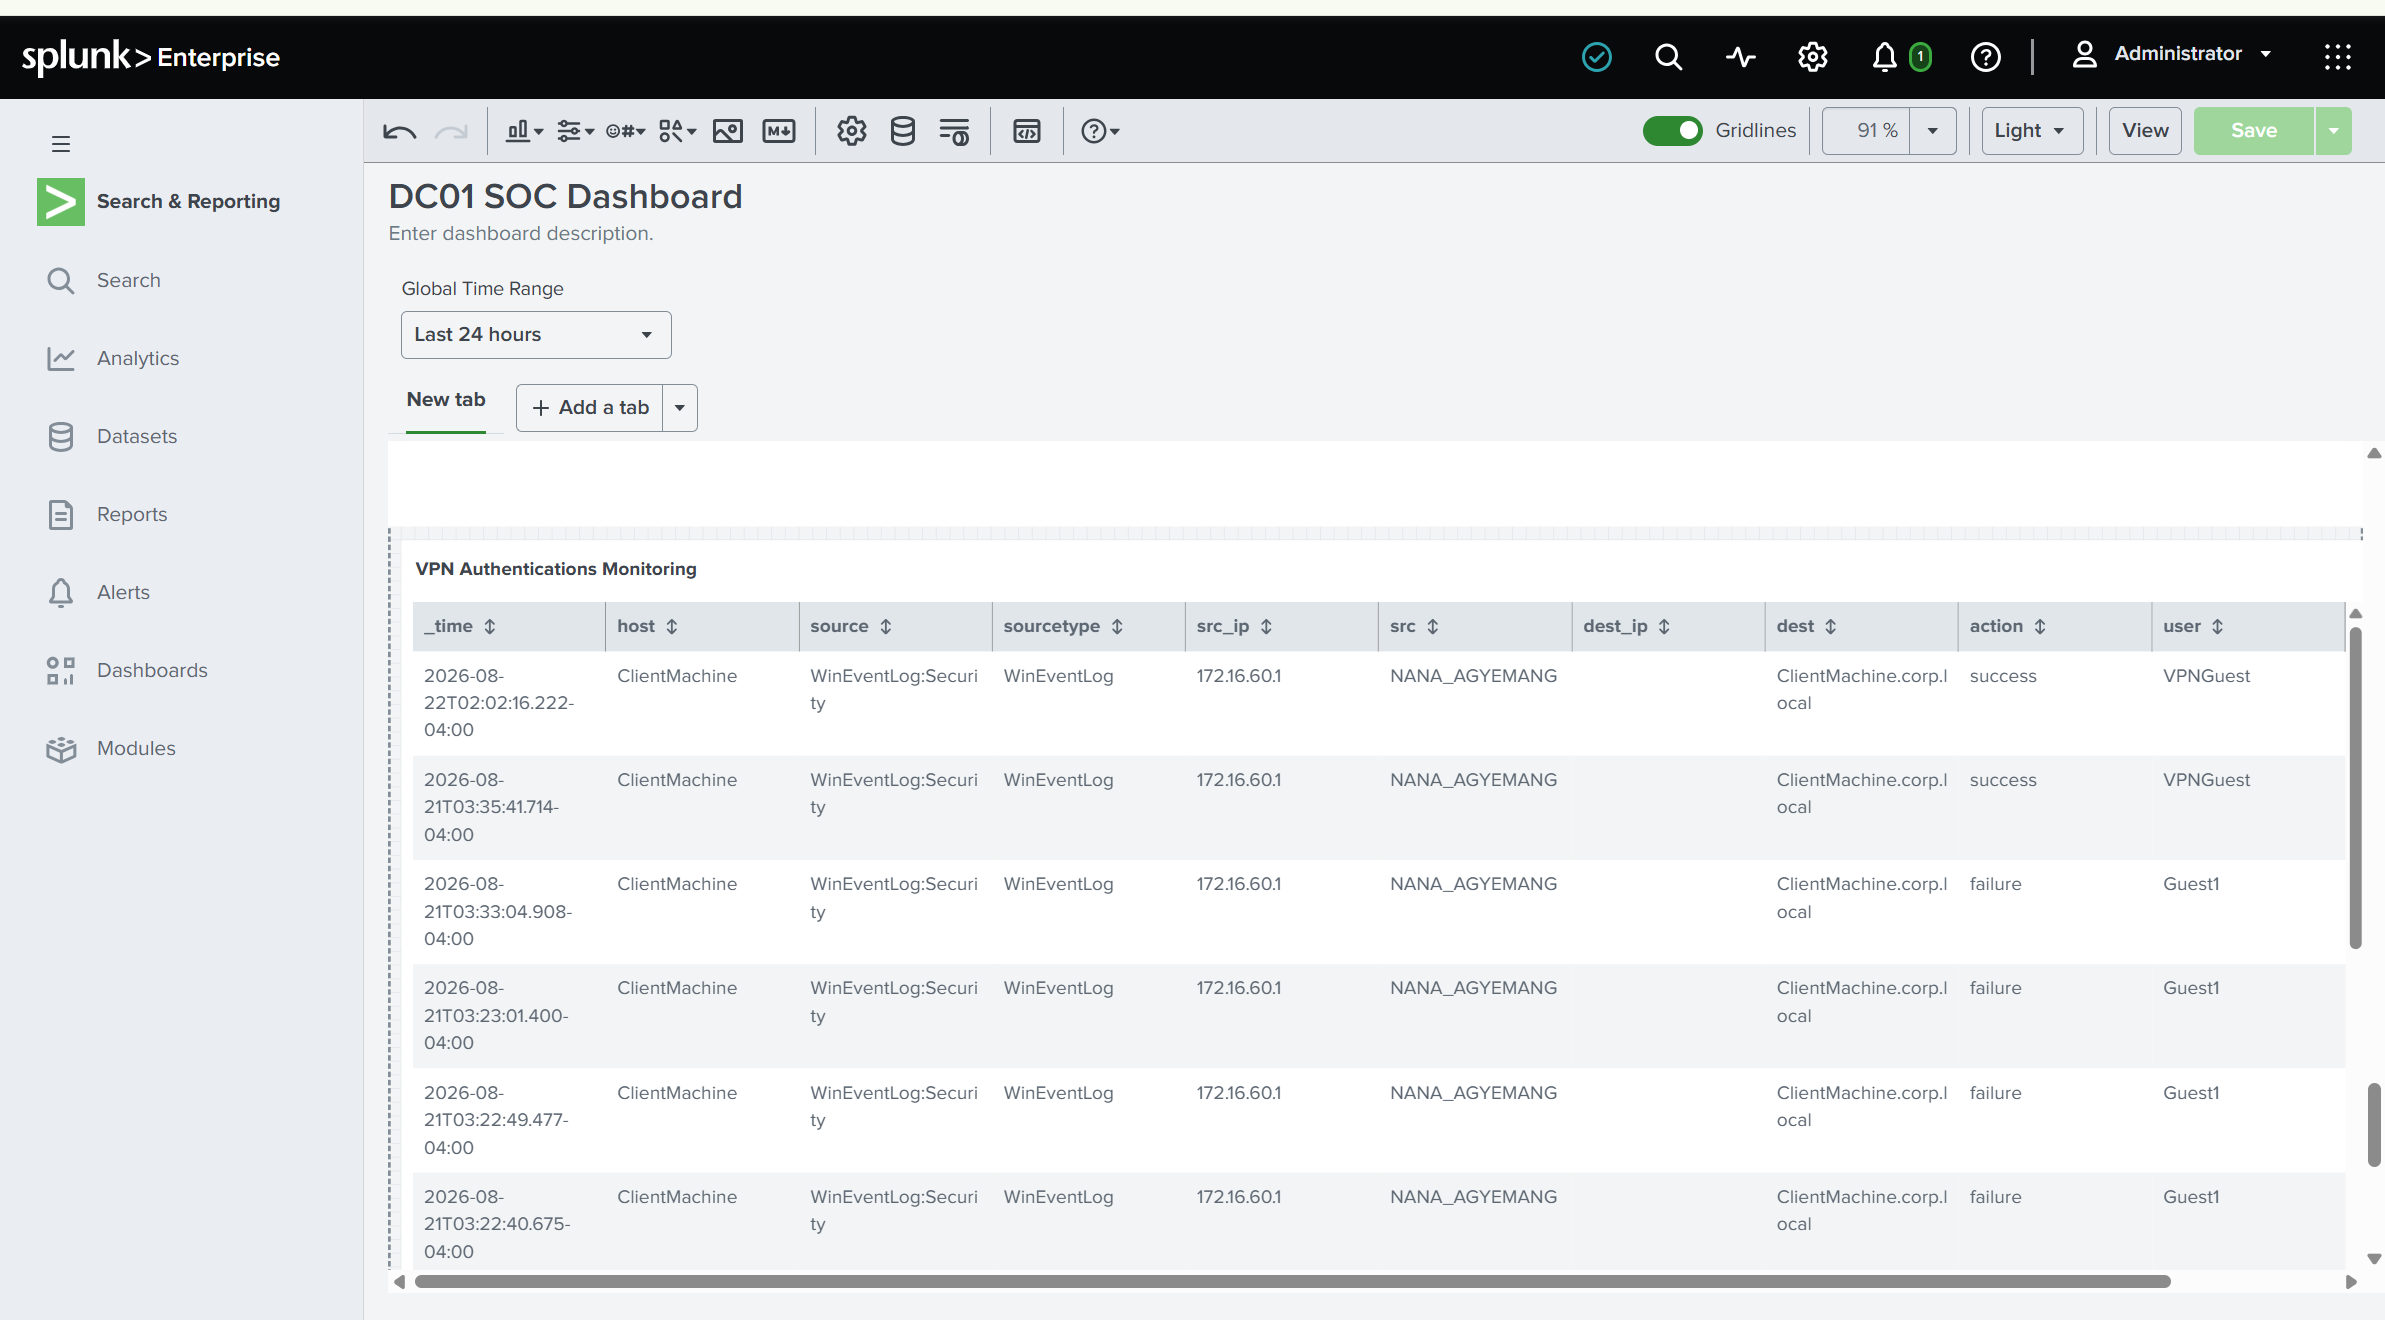Image resolution: width=2385 pixels, height=1320 pixels.
Task: Collapse the sidebar with hamburger icon
Action: point(61,144)
